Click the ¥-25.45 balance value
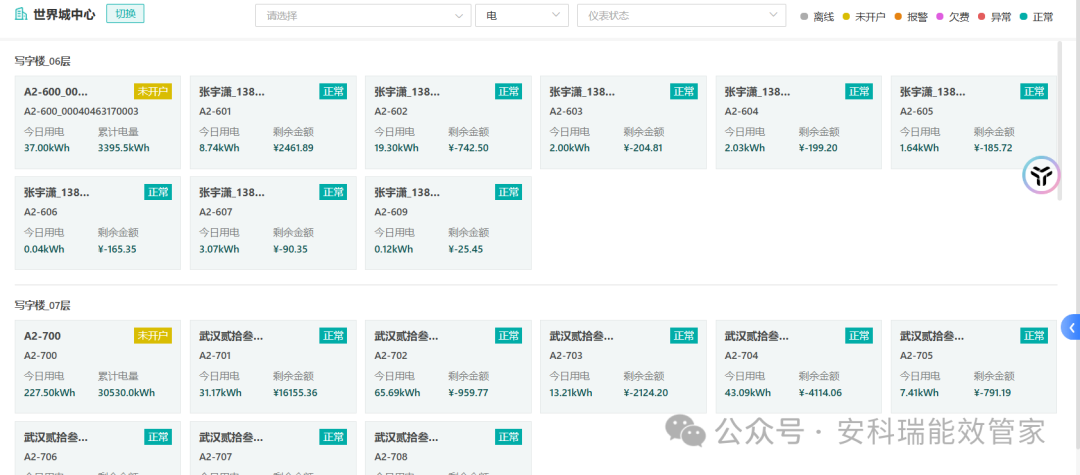1080x475 pixels. tap(466, 249)
